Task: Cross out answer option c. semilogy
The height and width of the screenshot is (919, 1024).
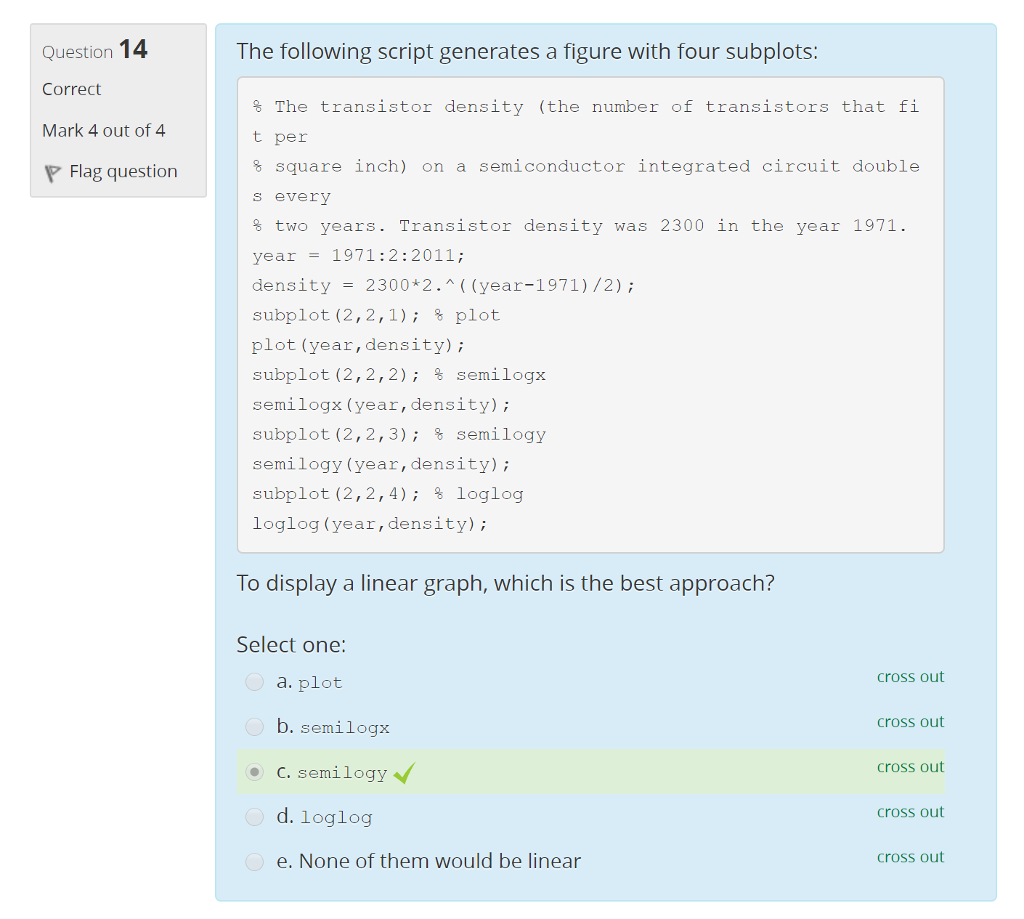Action: point(910,767)
